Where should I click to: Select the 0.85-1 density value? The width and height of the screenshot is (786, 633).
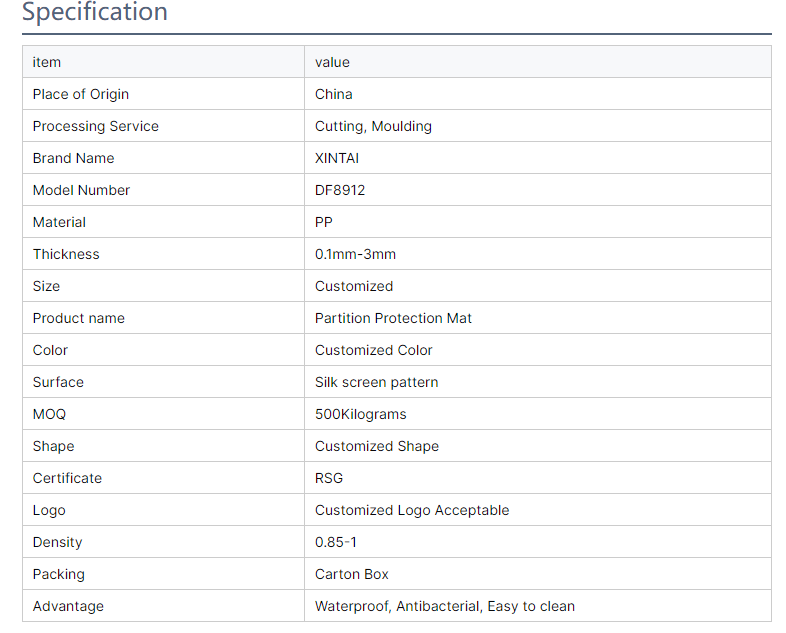pyautogui.click(x=336, y=542)
